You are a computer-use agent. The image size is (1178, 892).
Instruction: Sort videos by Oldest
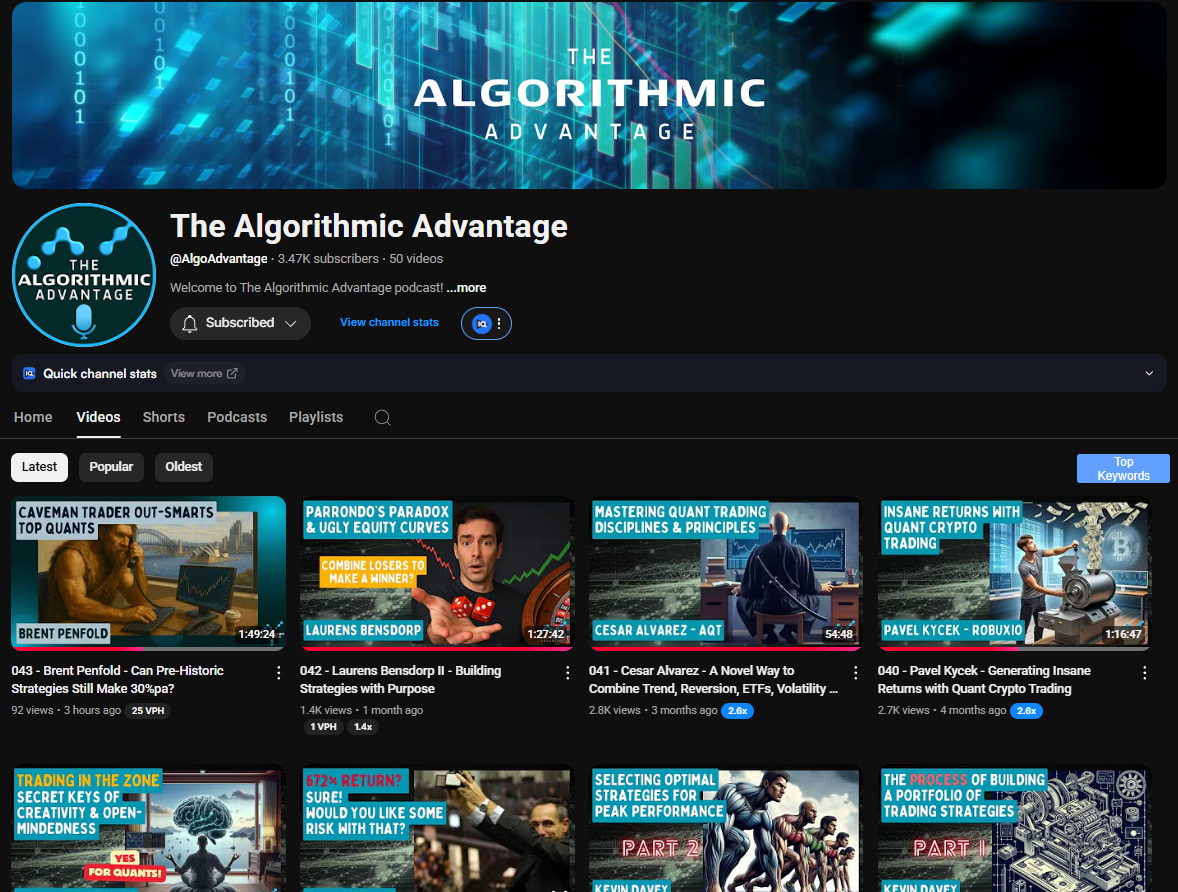183,467
